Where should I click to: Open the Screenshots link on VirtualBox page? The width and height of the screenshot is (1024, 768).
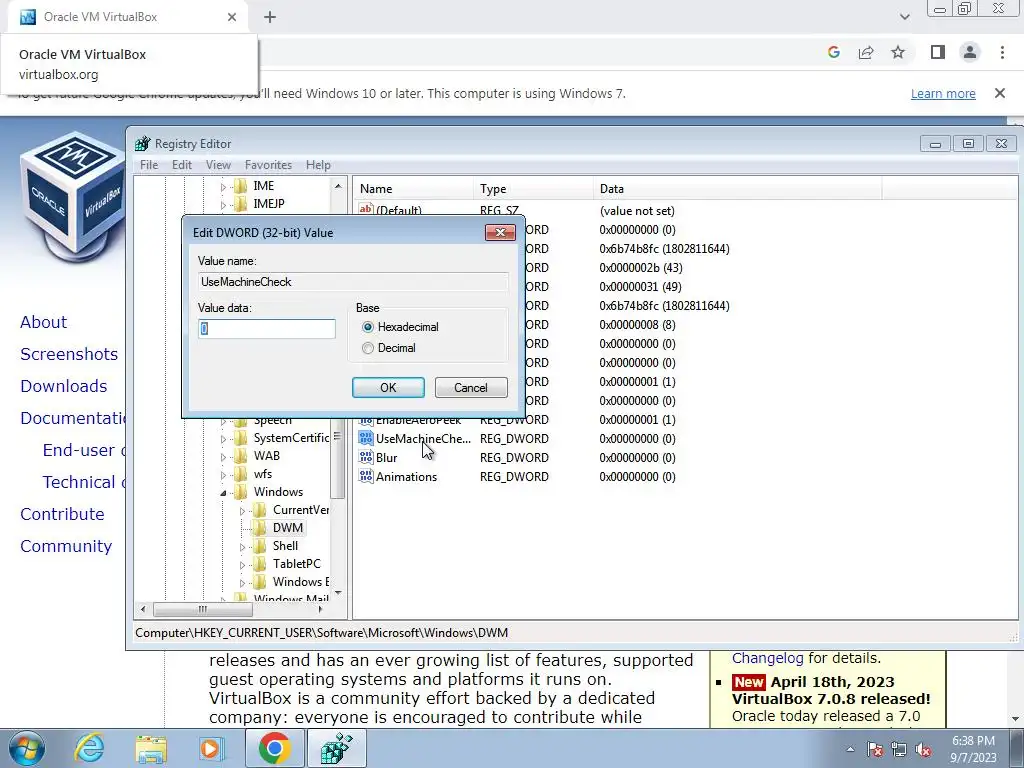click(69, 354)
